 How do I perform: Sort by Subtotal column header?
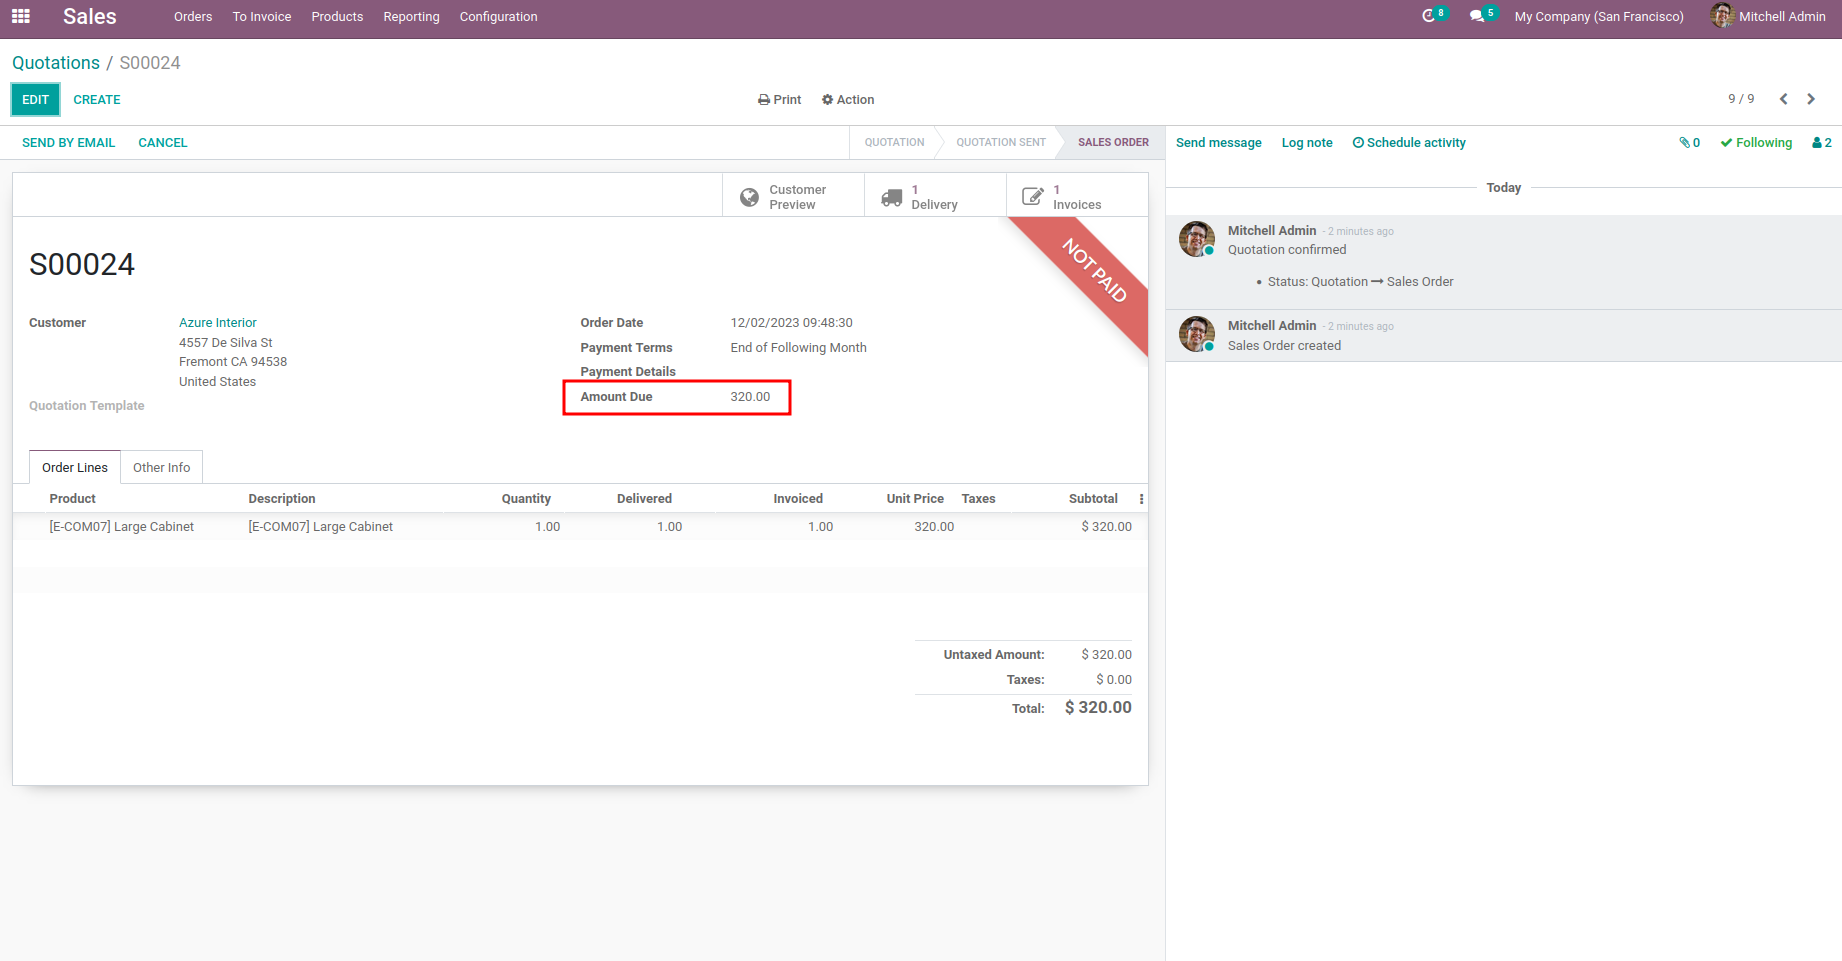click(1093, 499)
